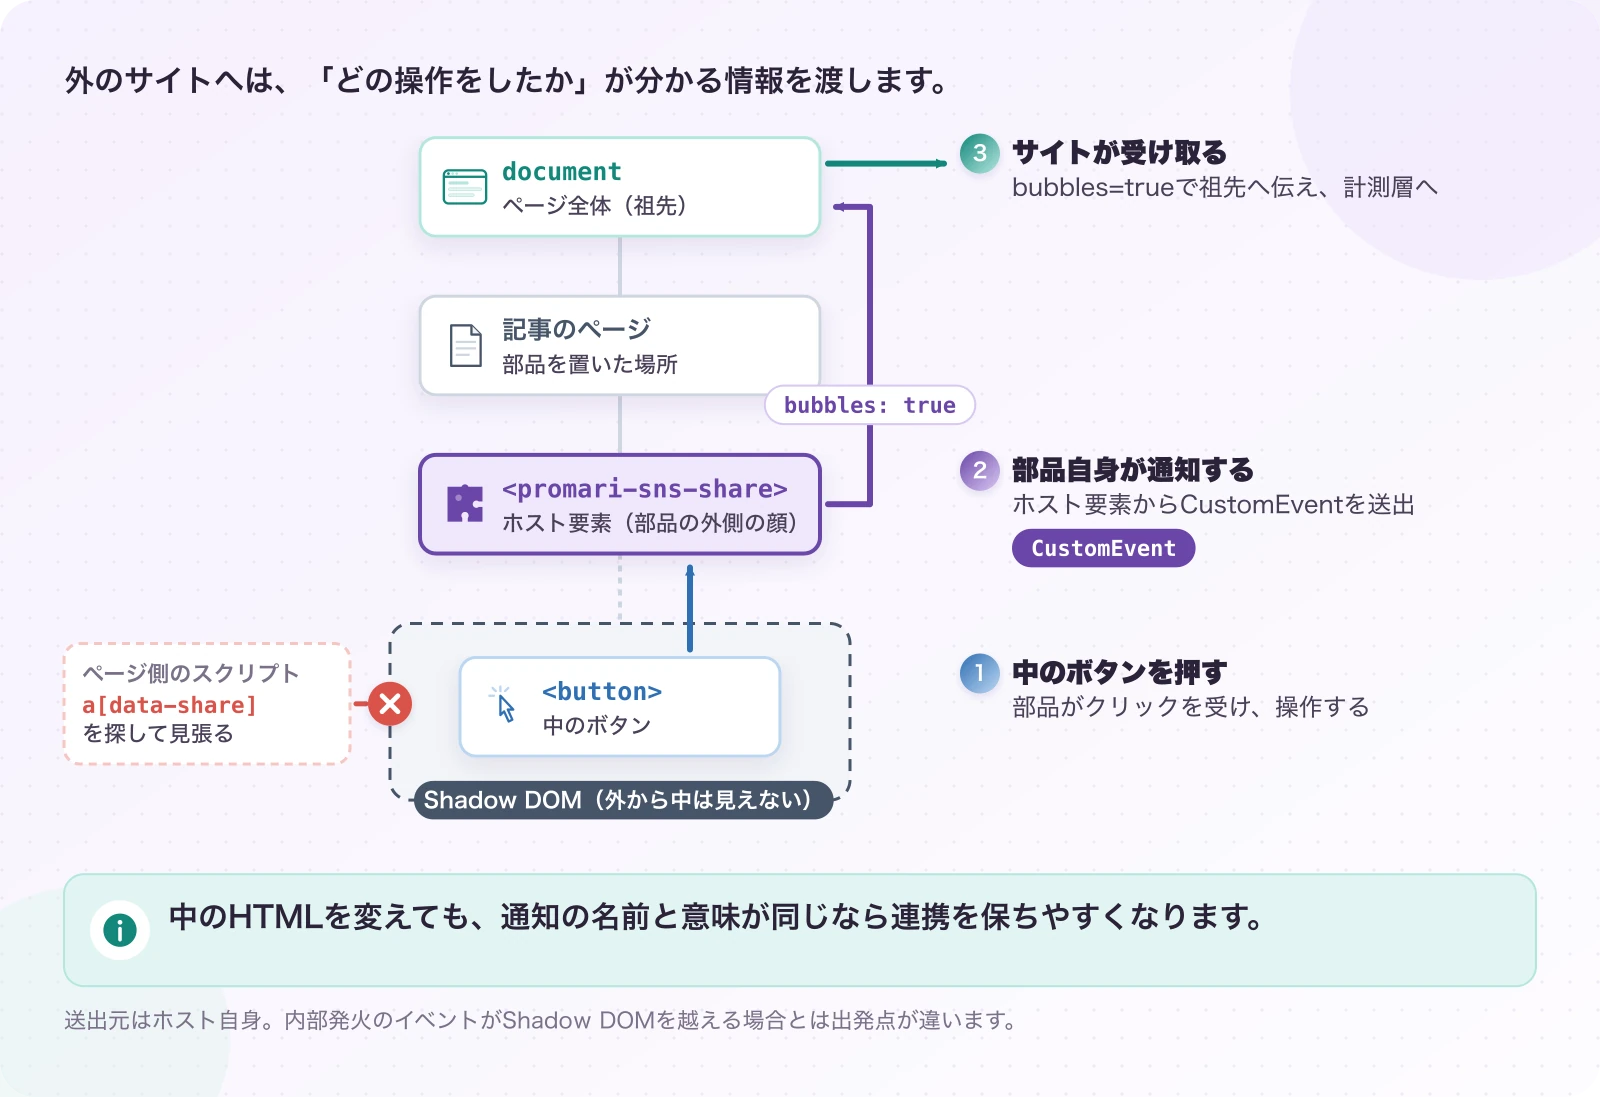Screen dimensions: 1600x1097
Task: Click the CustomEvent purple badge
Action: [1103, 548]
